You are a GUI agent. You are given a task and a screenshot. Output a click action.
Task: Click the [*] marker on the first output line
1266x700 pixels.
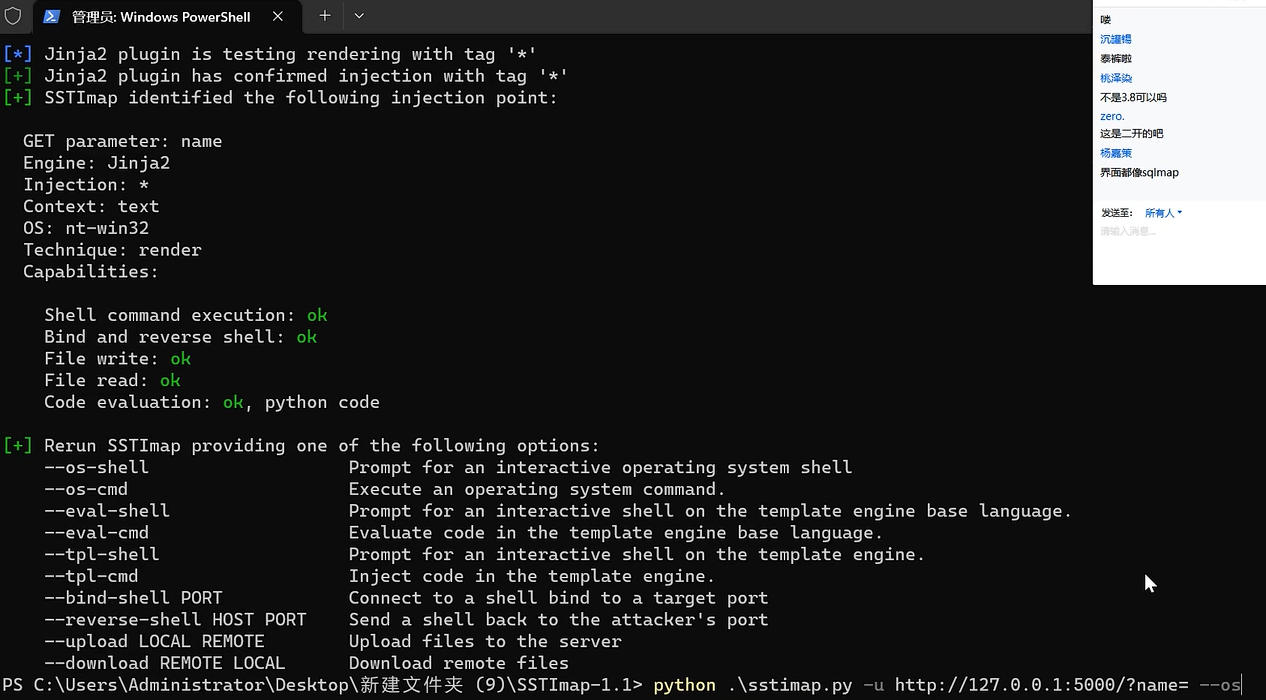coord(18,53)
